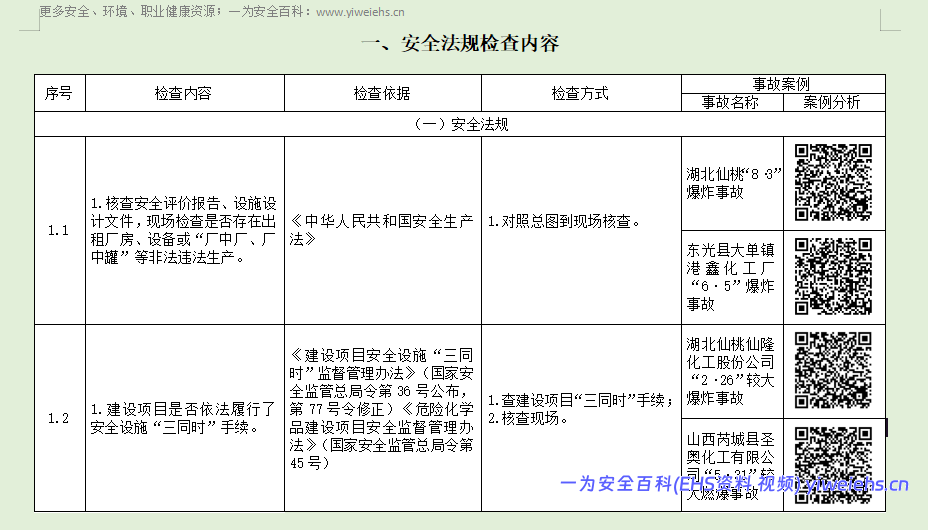This screenshot has width=928, height=530.
Task: Click the QR code next to 山西芮城县 accident
Action: tap(833, 462)
